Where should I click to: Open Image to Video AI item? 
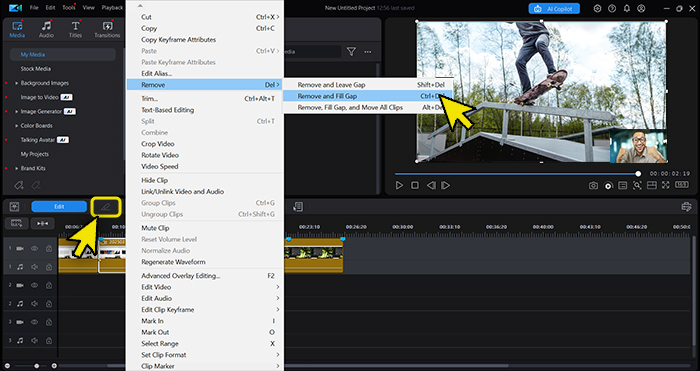(46, 97)
